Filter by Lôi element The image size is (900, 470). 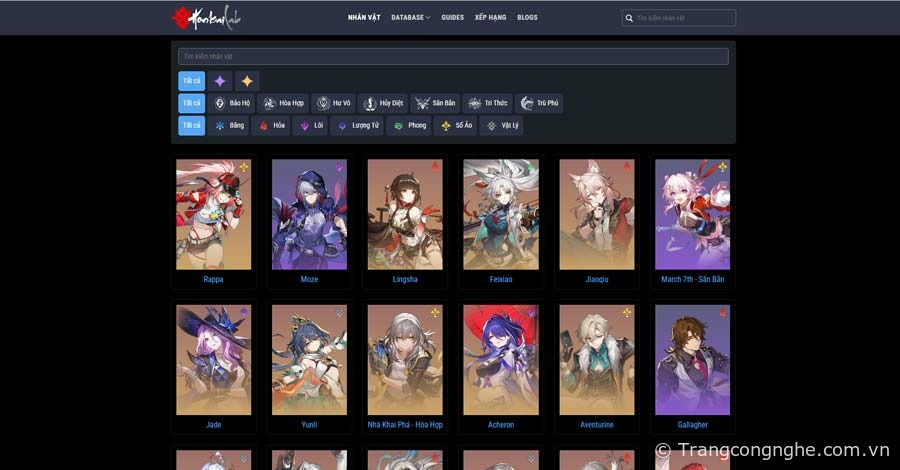tap(311, 125)
